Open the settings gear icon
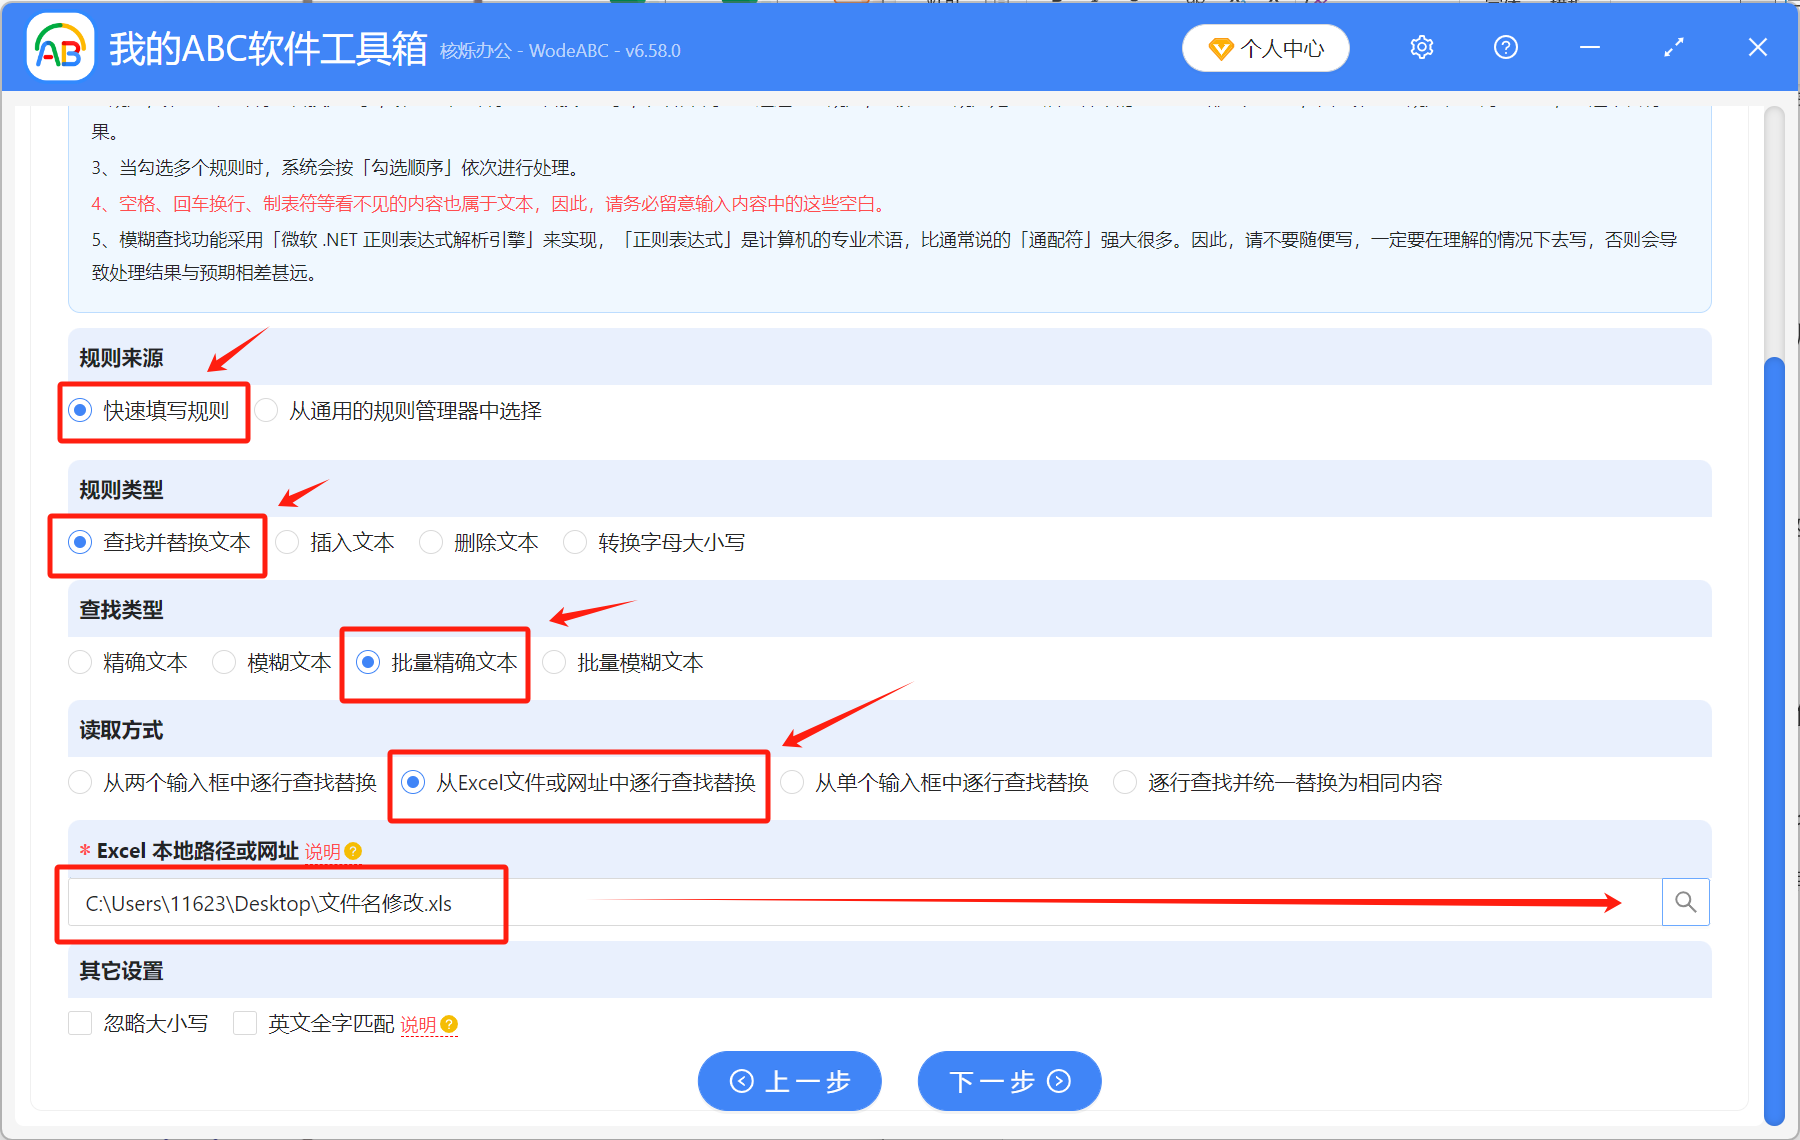The width and height of the screenshot is (1800, 1140). coord(1421,47)
